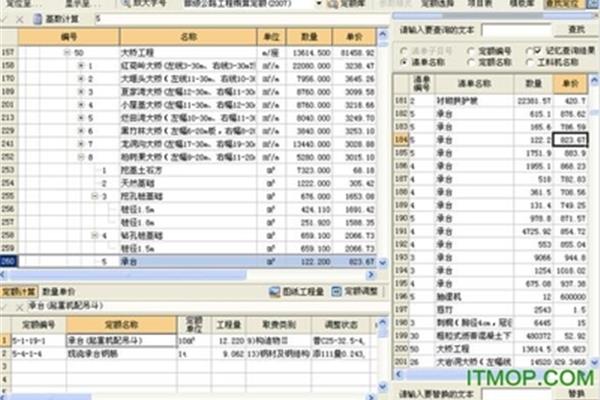600x400 pixels.
Task: Click main table horizontal scroll left arrow
Action: [x=3, y=274]
